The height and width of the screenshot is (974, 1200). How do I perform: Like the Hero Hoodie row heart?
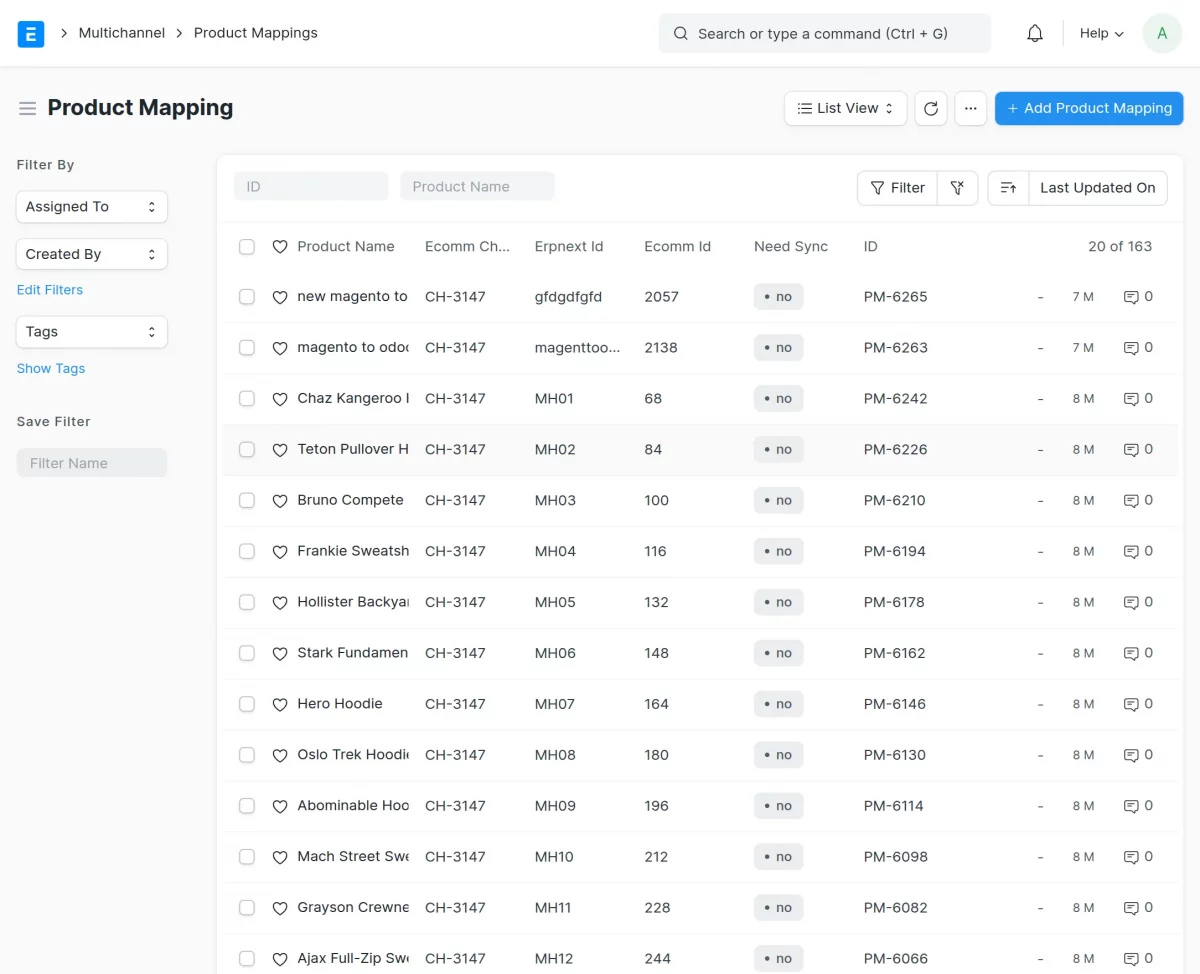click(280, 704)
